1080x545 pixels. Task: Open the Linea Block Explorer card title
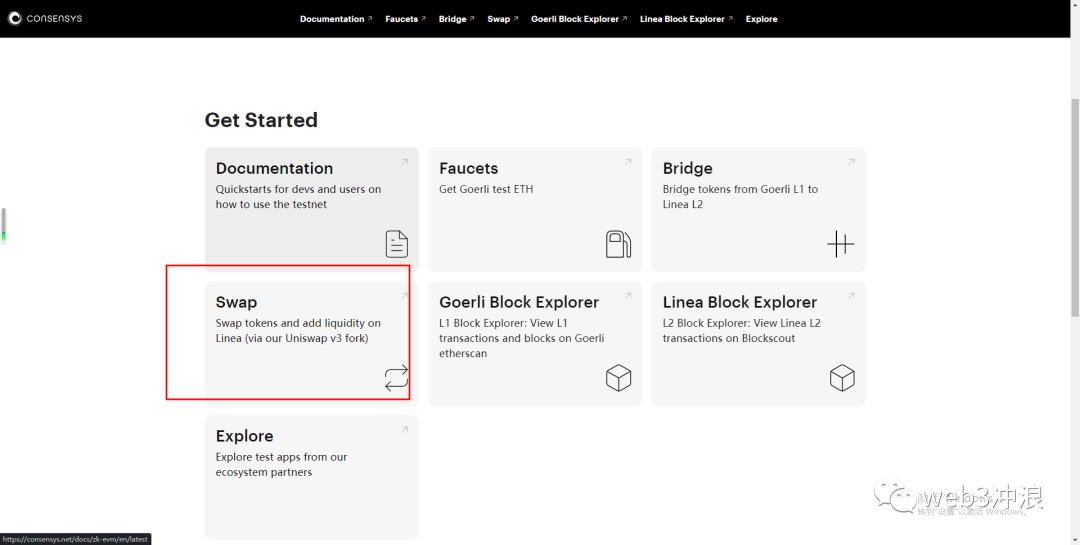point(740,302)
